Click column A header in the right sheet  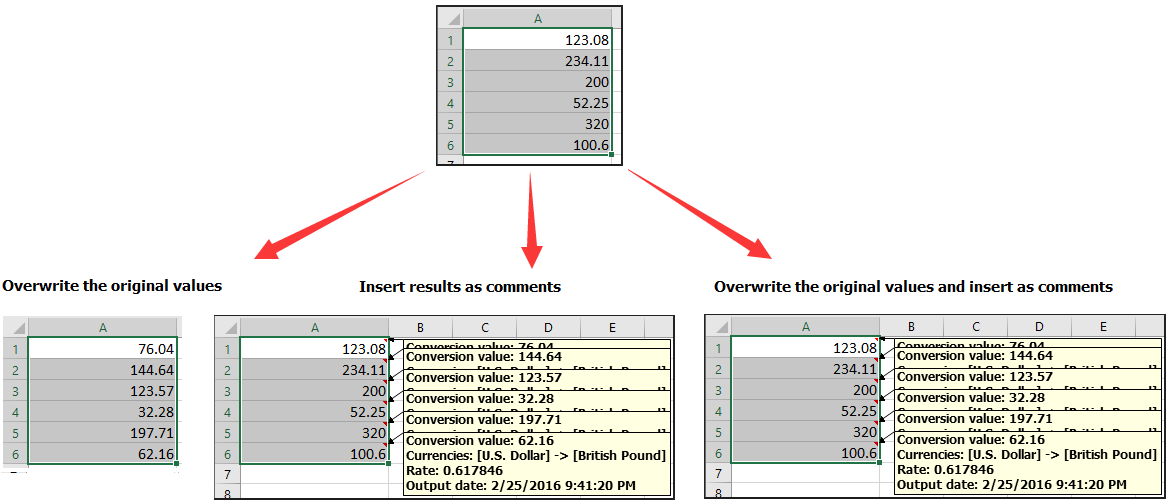click(x=805, y=327)
